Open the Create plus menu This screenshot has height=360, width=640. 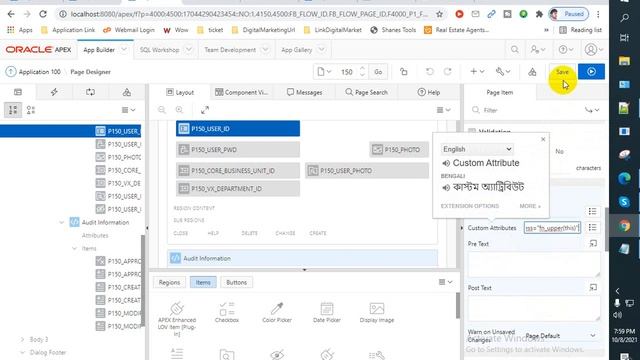[x=477, y=72]
